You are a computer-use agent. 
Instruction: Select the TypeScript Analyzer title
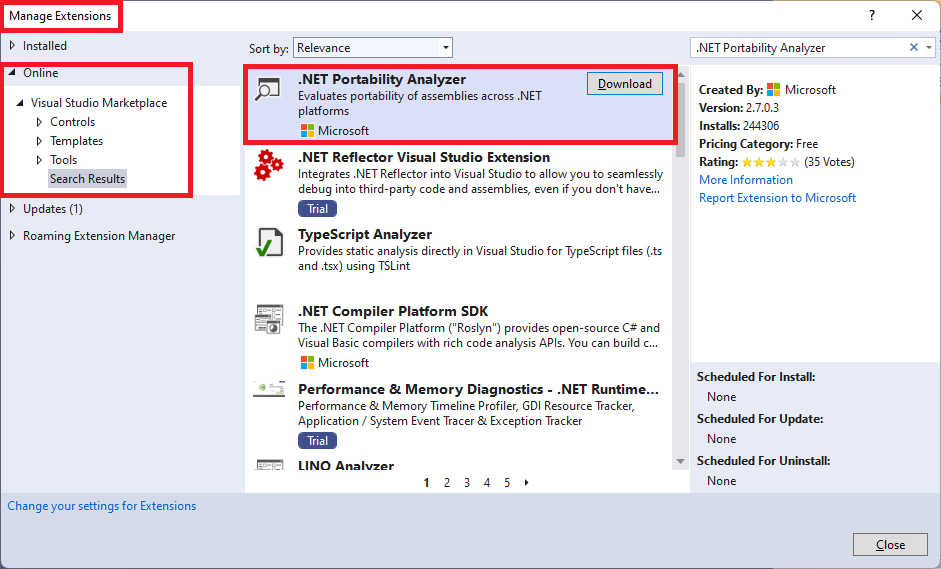[x=365, y=234]
